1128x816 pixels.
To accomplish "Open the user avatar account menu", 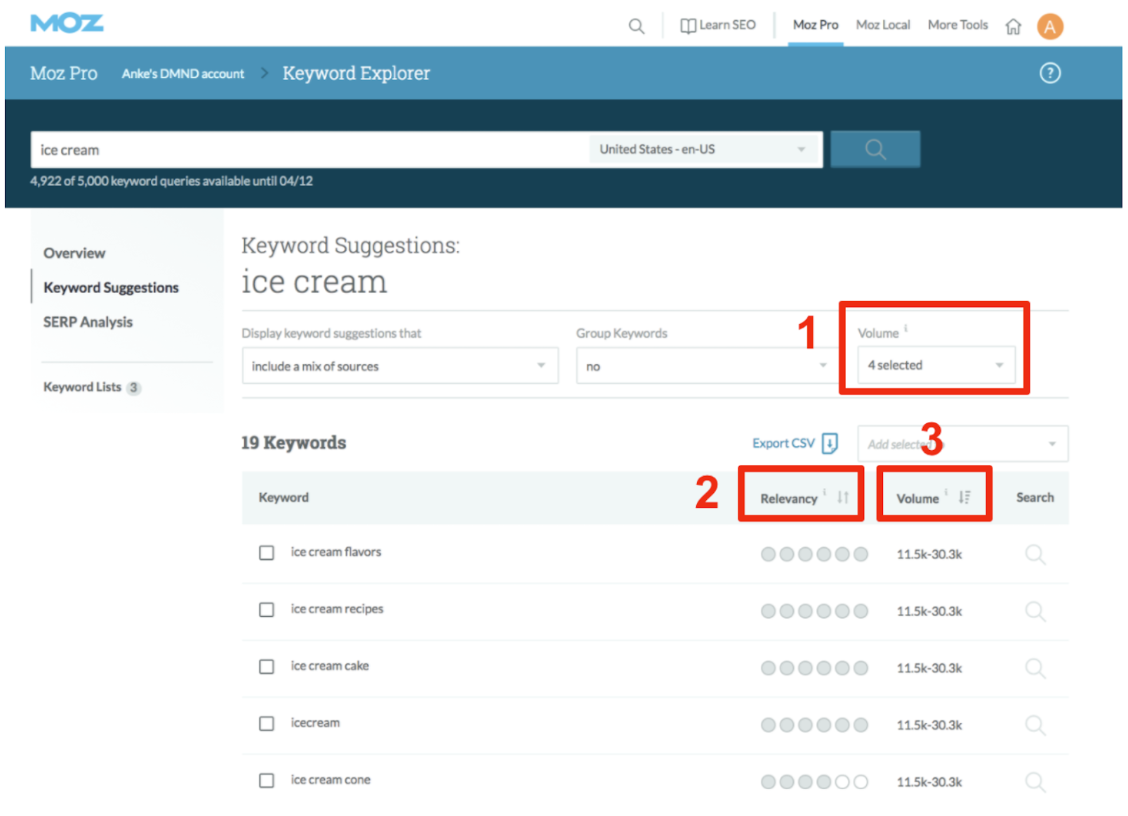I will point(1049,27).
